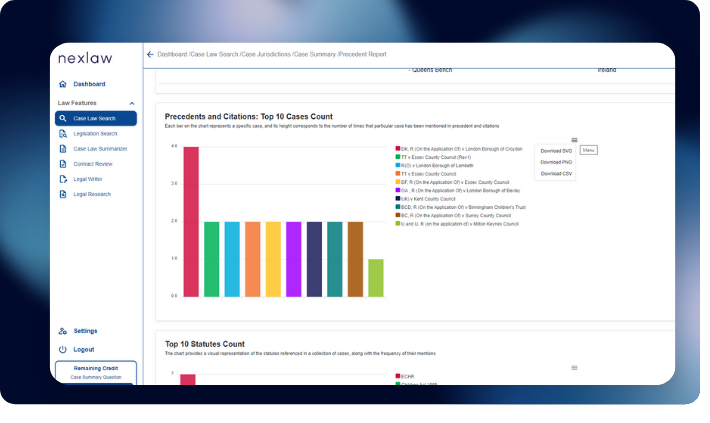
Task: Click Precedent Report in the breadcrumb
Action: (x=363, y=54)
